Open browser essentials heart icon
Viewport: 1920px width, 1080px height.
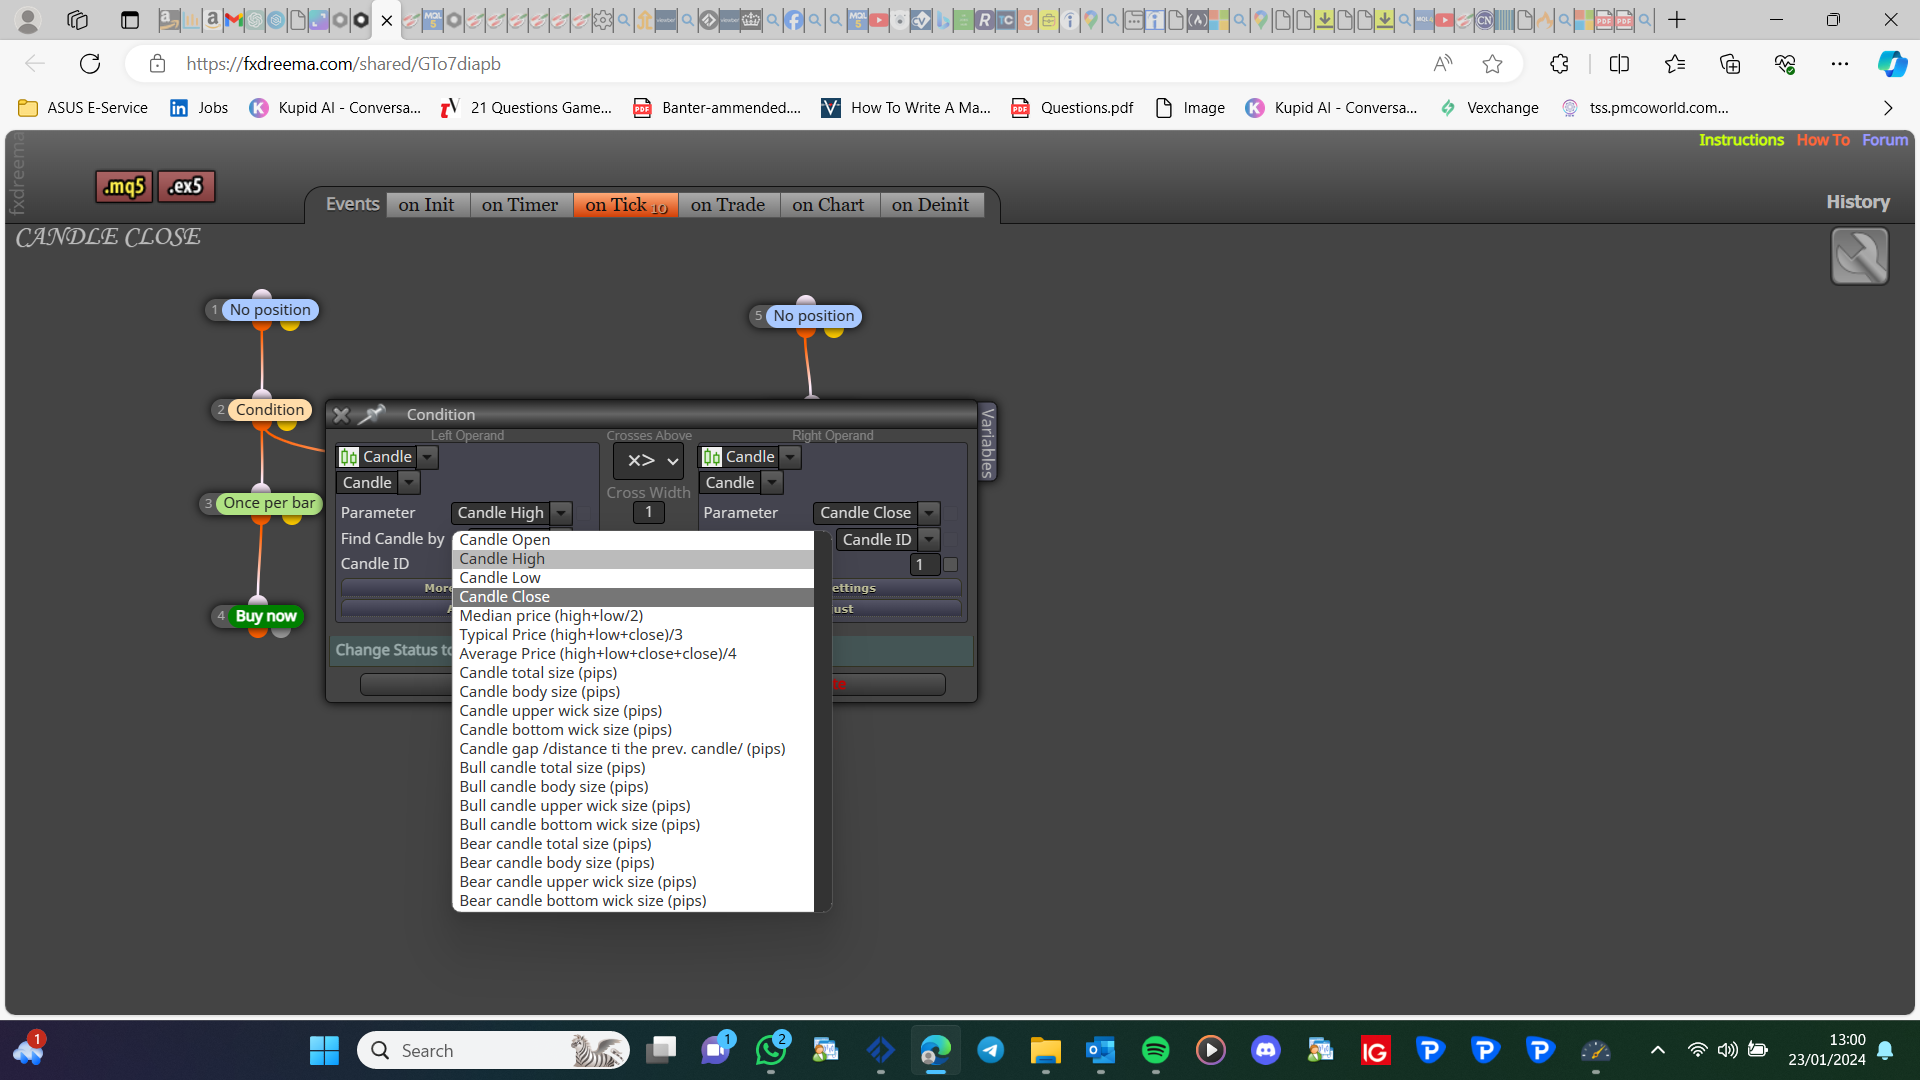tap(1784, 64)
